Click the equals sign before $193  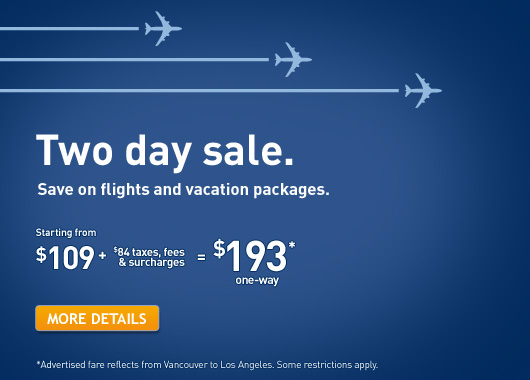coord(201,257)
